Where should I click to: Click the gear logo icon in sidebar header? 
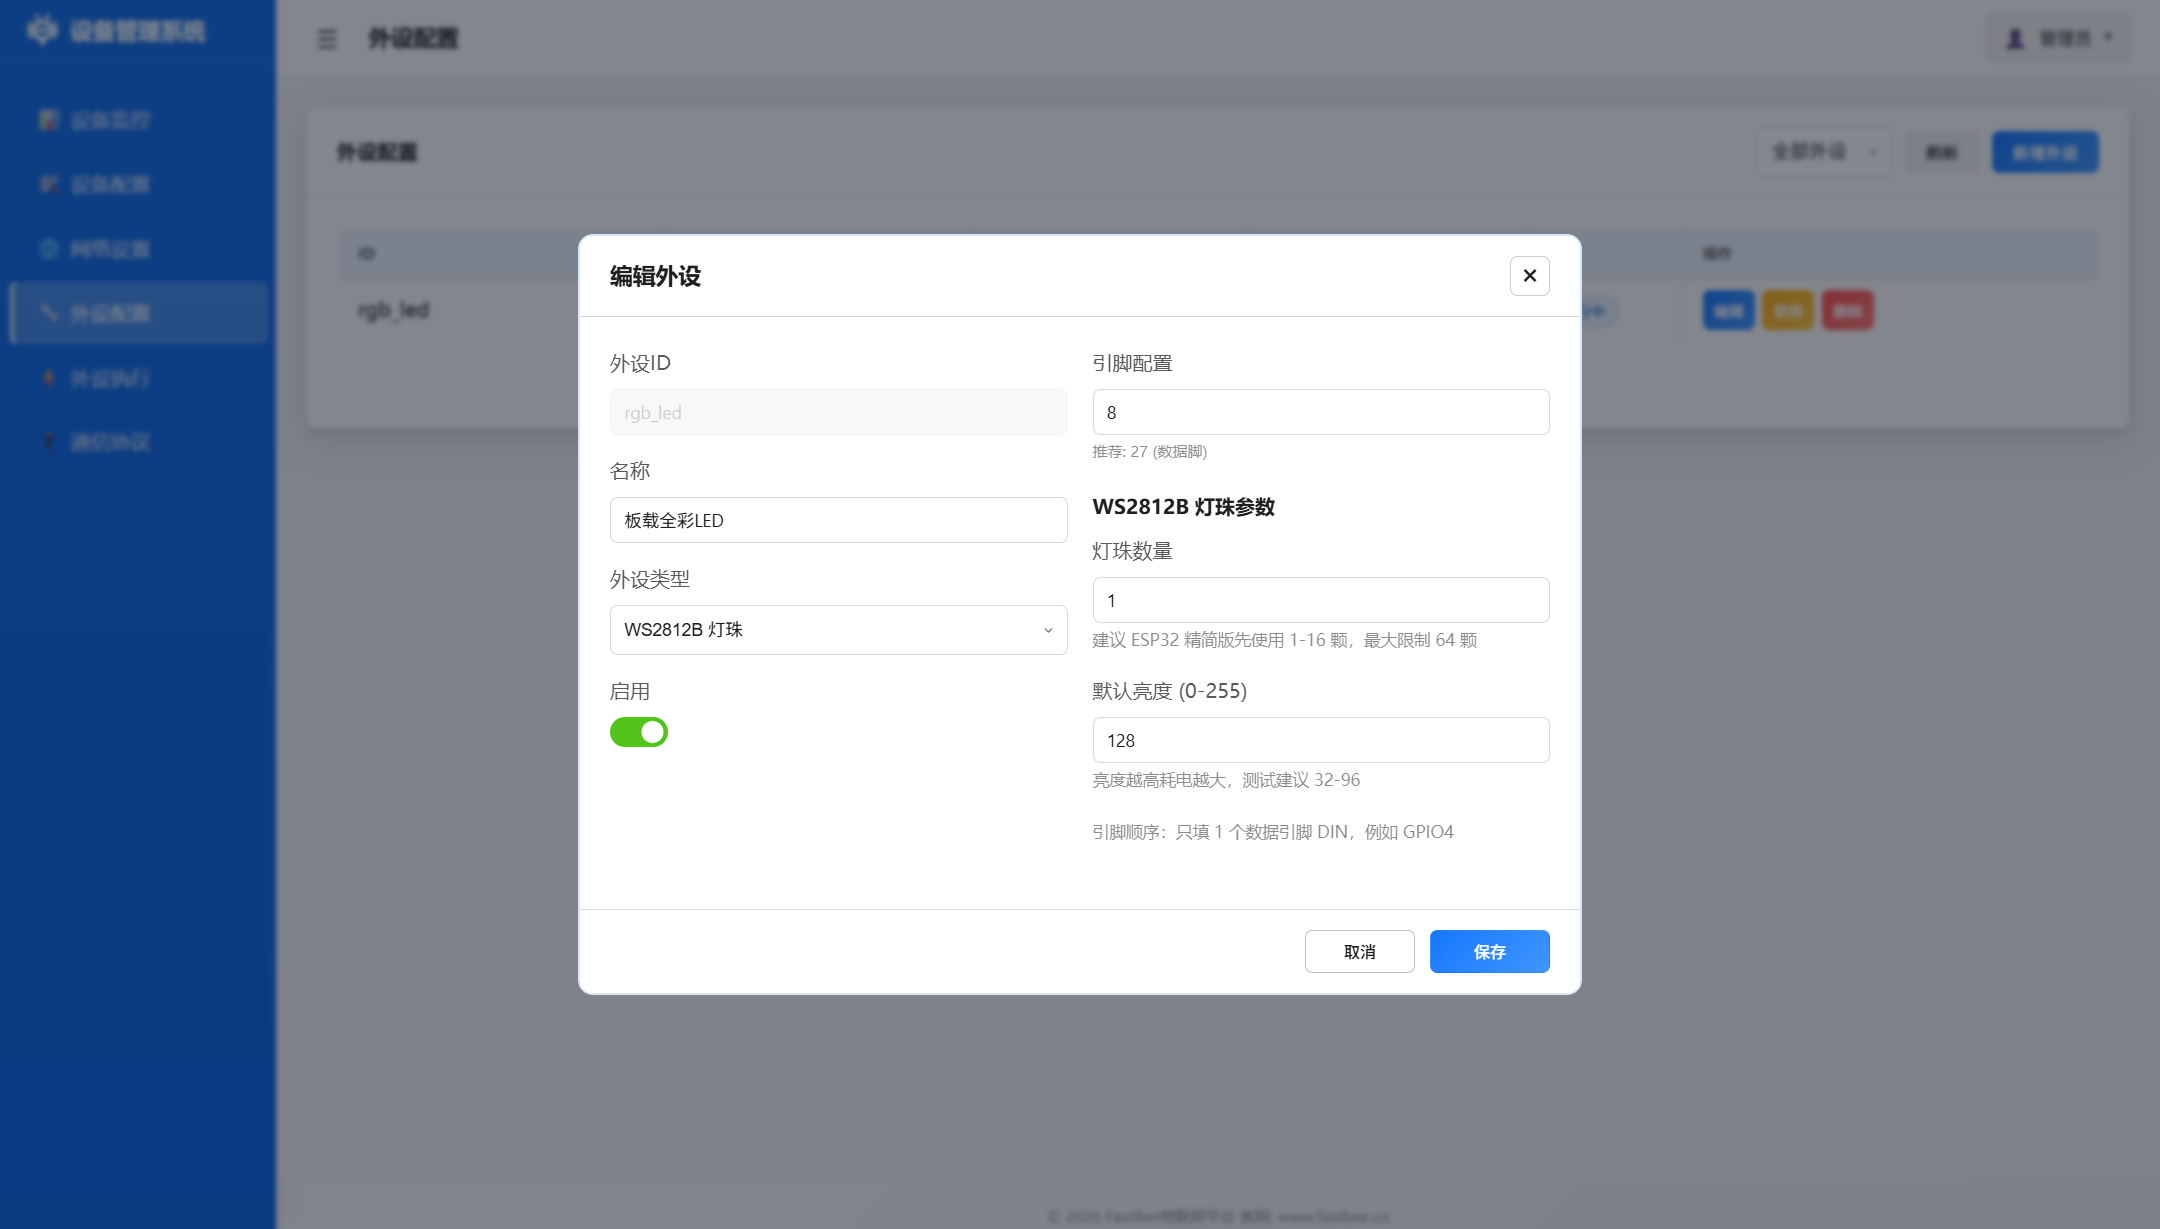click(x=42, y=30)
